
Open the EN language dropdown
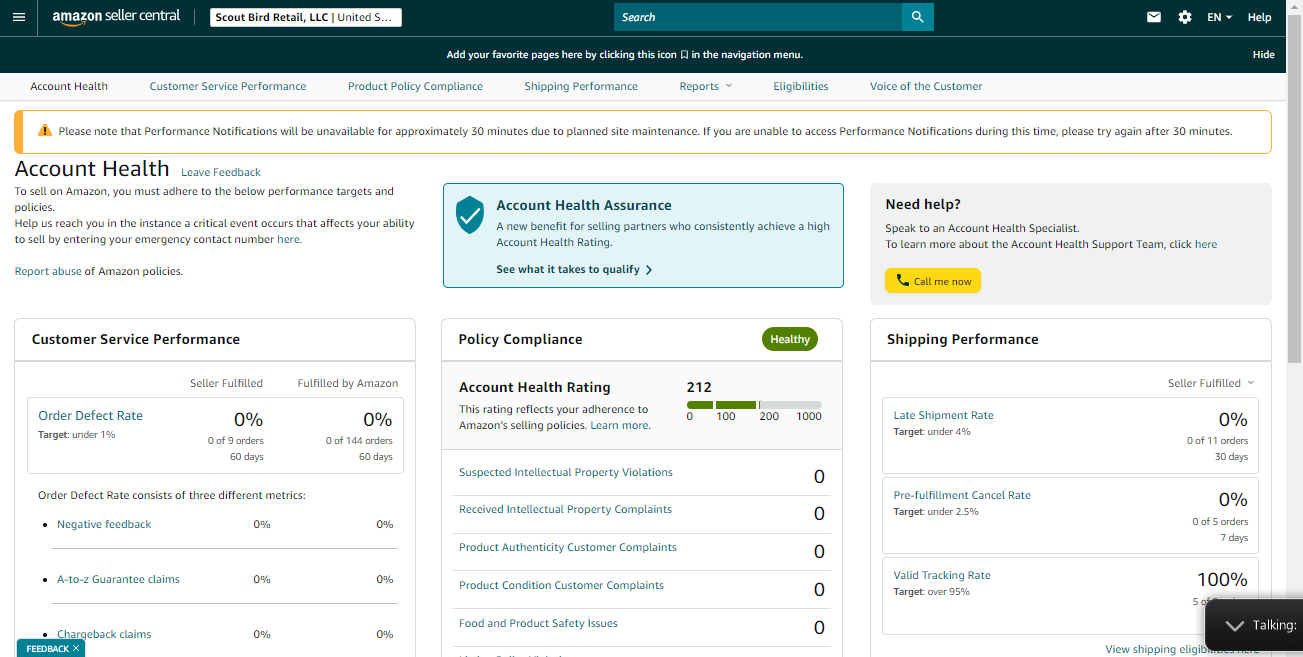point(1219,17)
